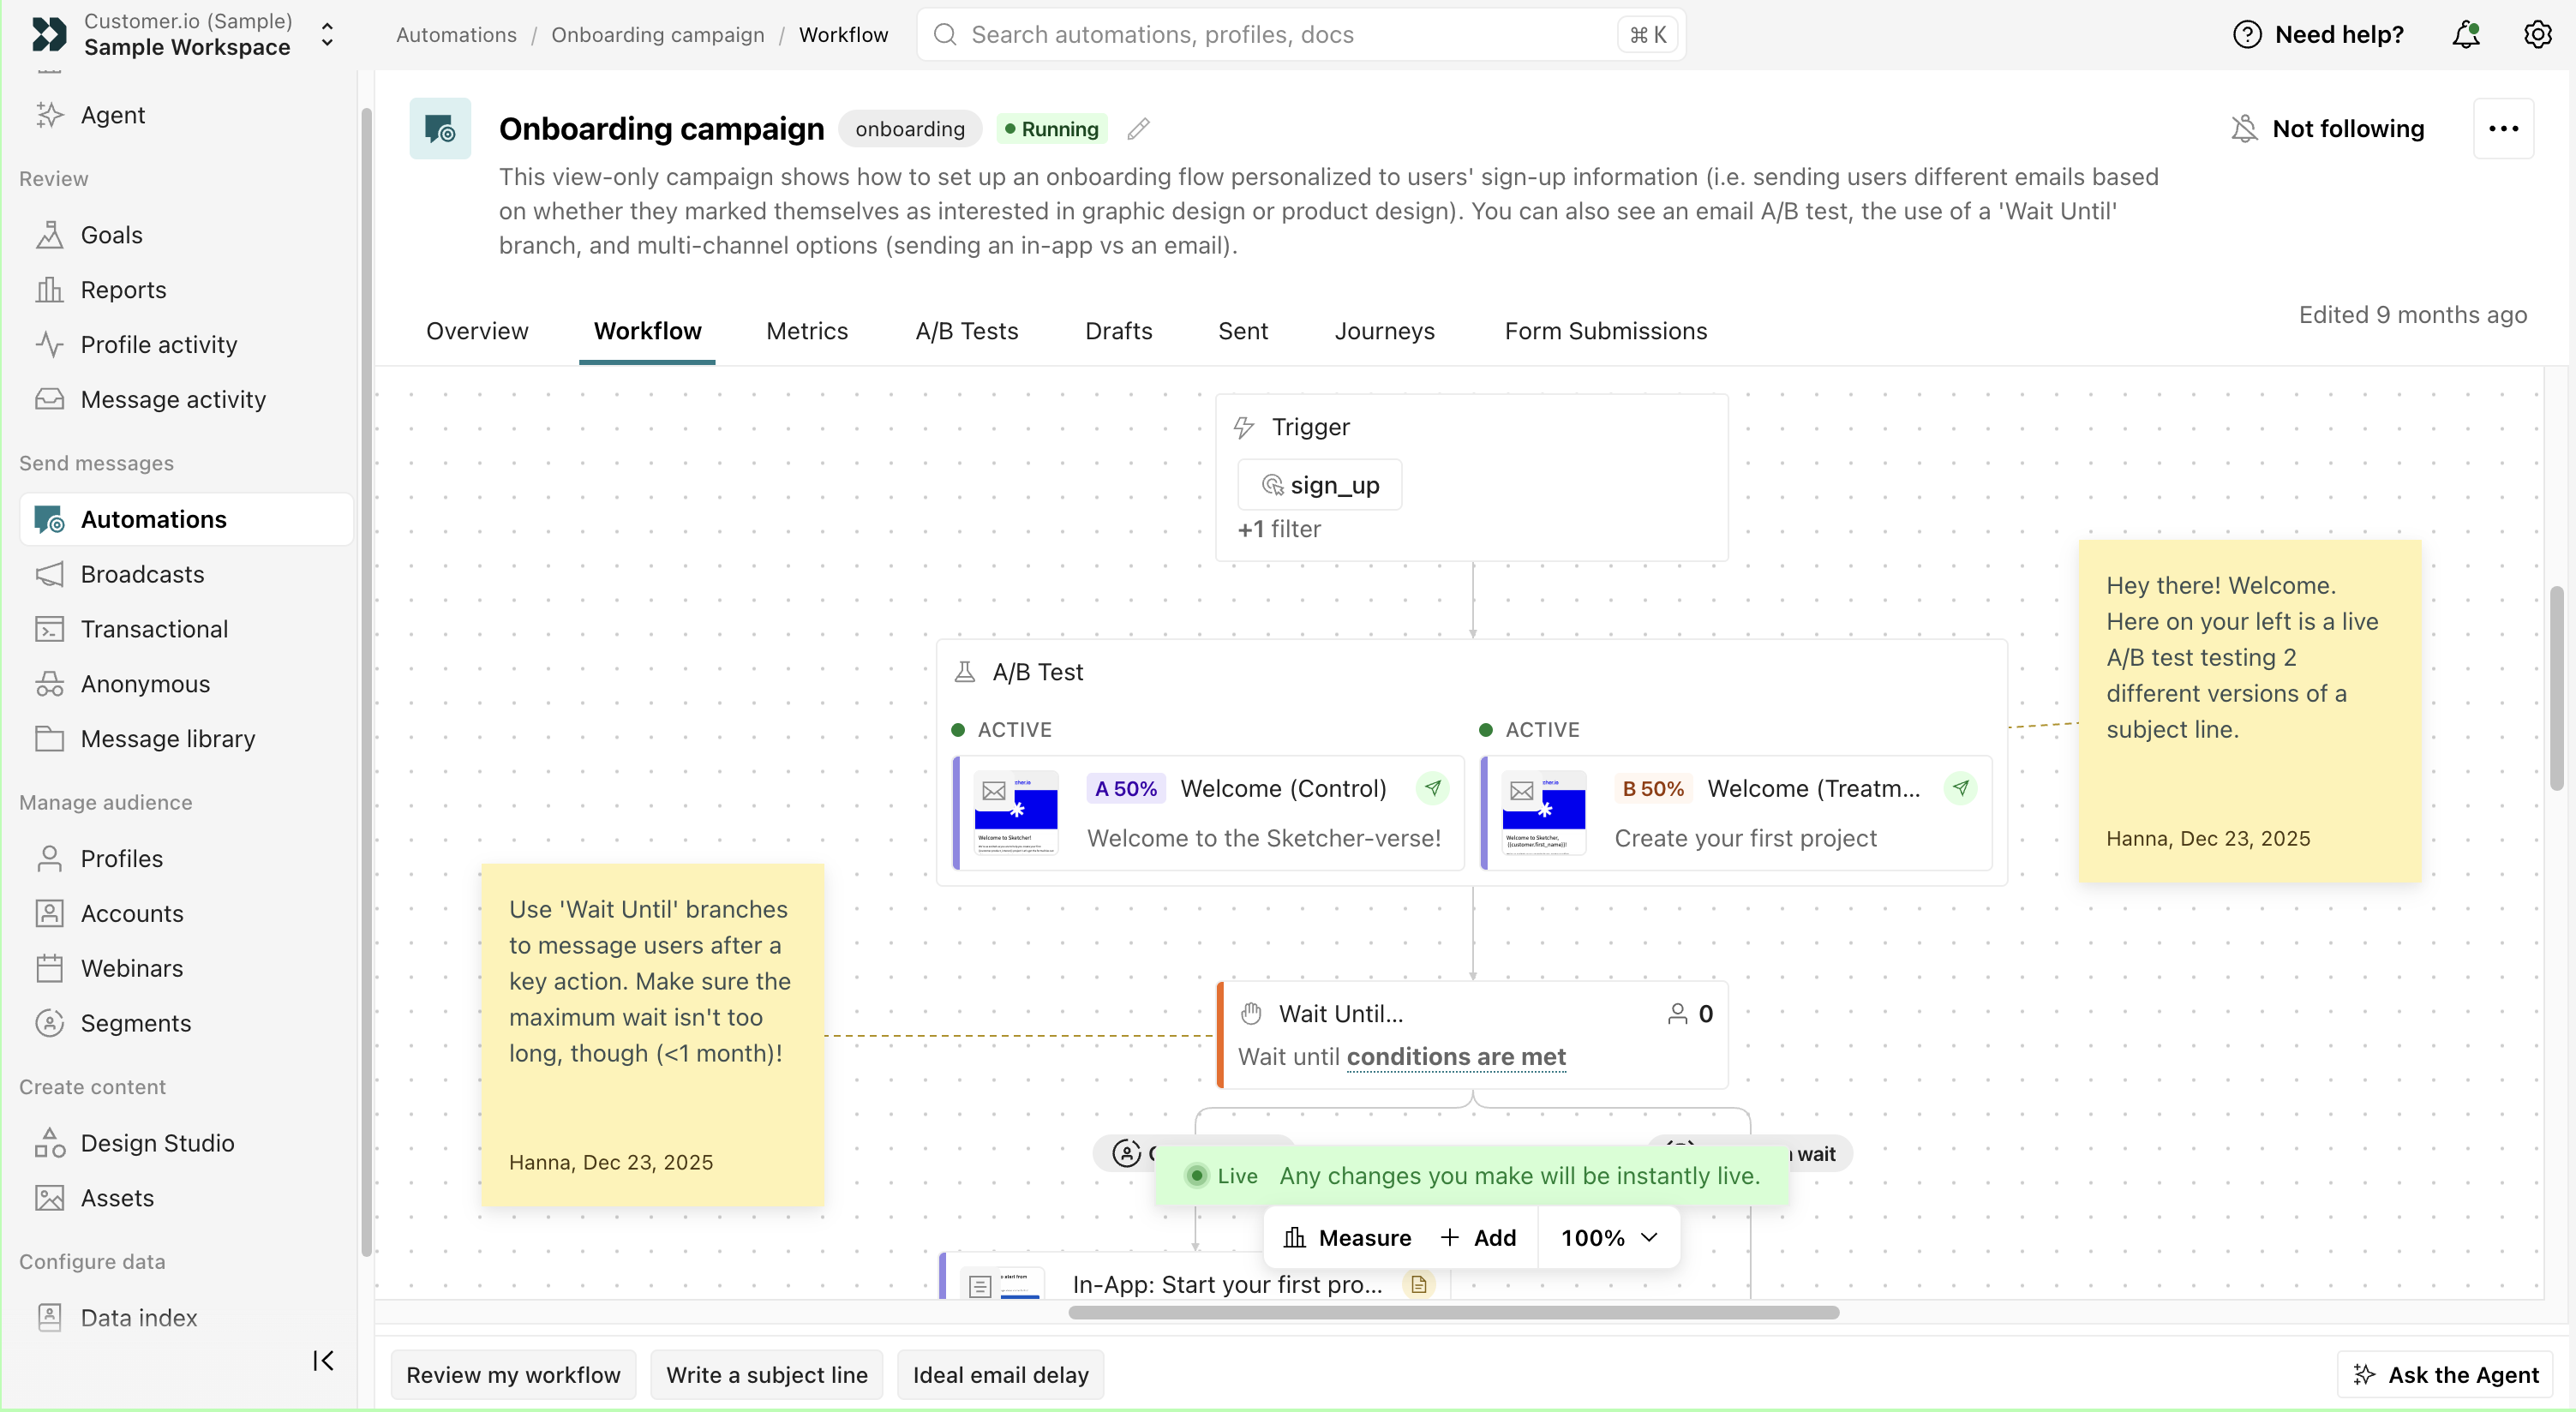Open the Trigger block
This screenshot has height=1412, width=2576.
[1472, 477]
